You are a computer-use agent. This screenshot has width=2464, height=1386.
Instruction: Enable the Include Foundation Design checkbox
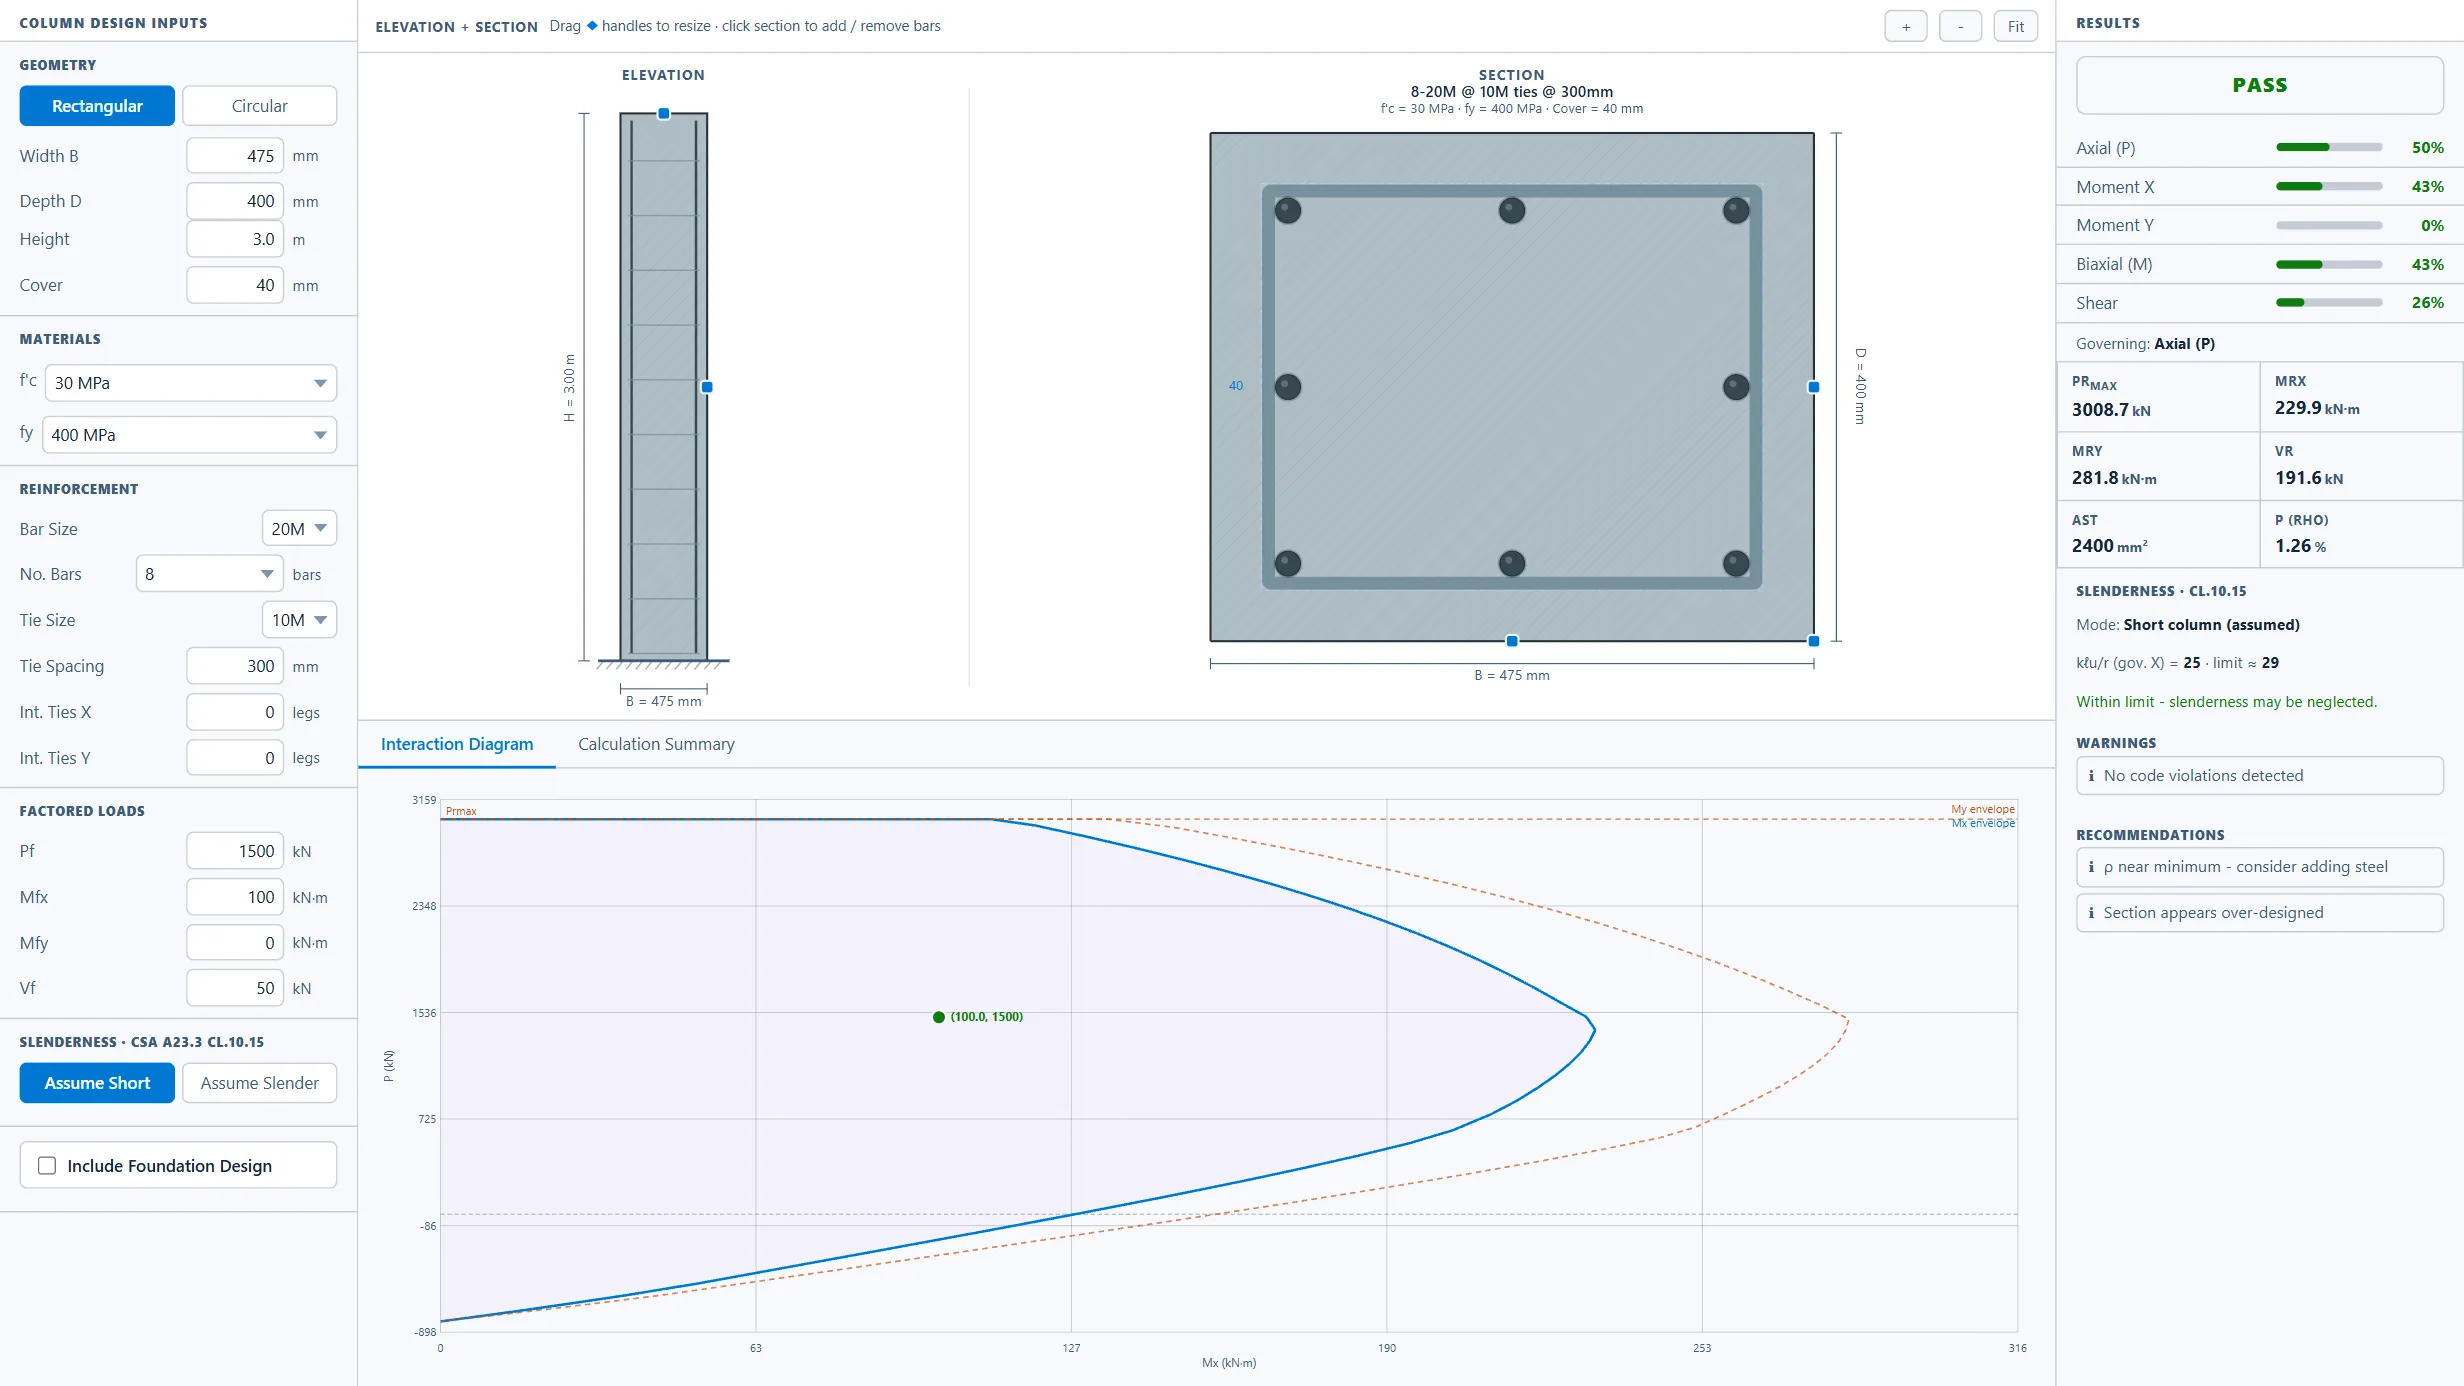47,1166
